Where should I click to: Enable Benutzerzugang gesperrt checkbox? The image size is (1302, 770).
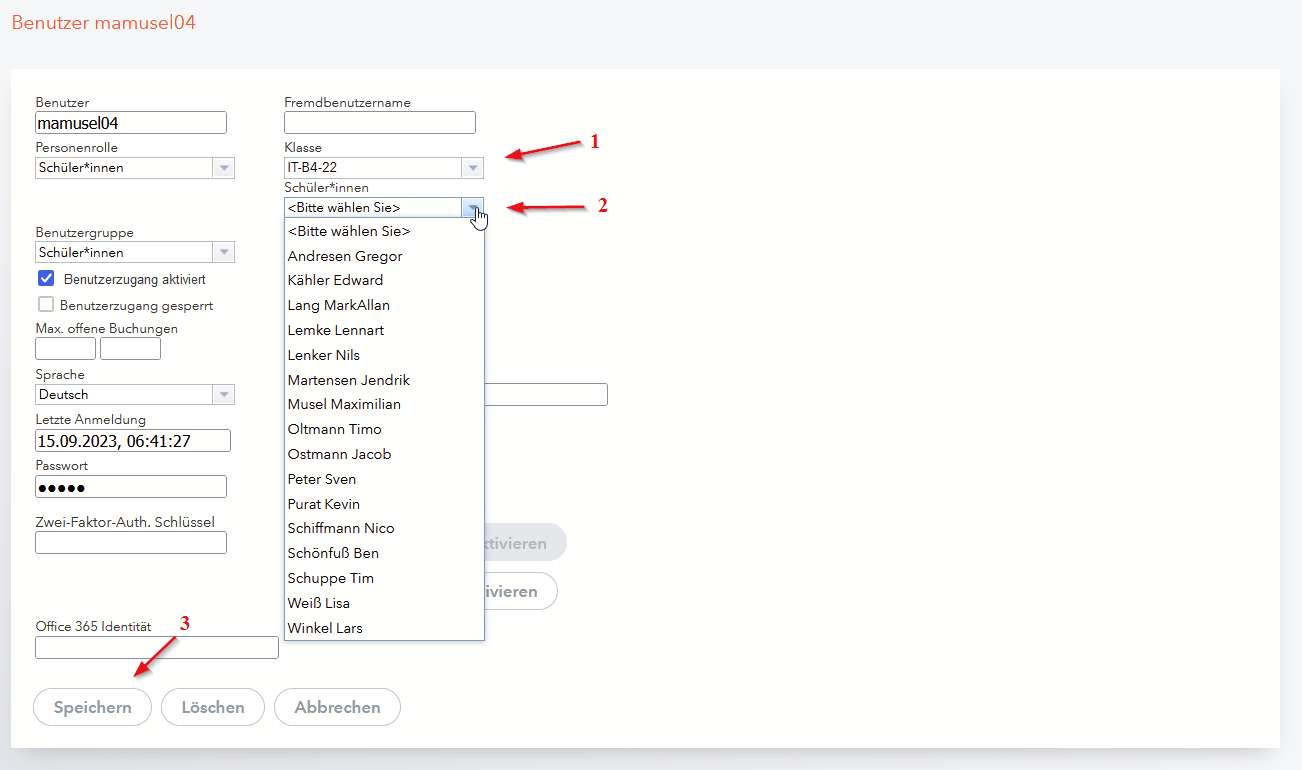click(x=46, y=305)
